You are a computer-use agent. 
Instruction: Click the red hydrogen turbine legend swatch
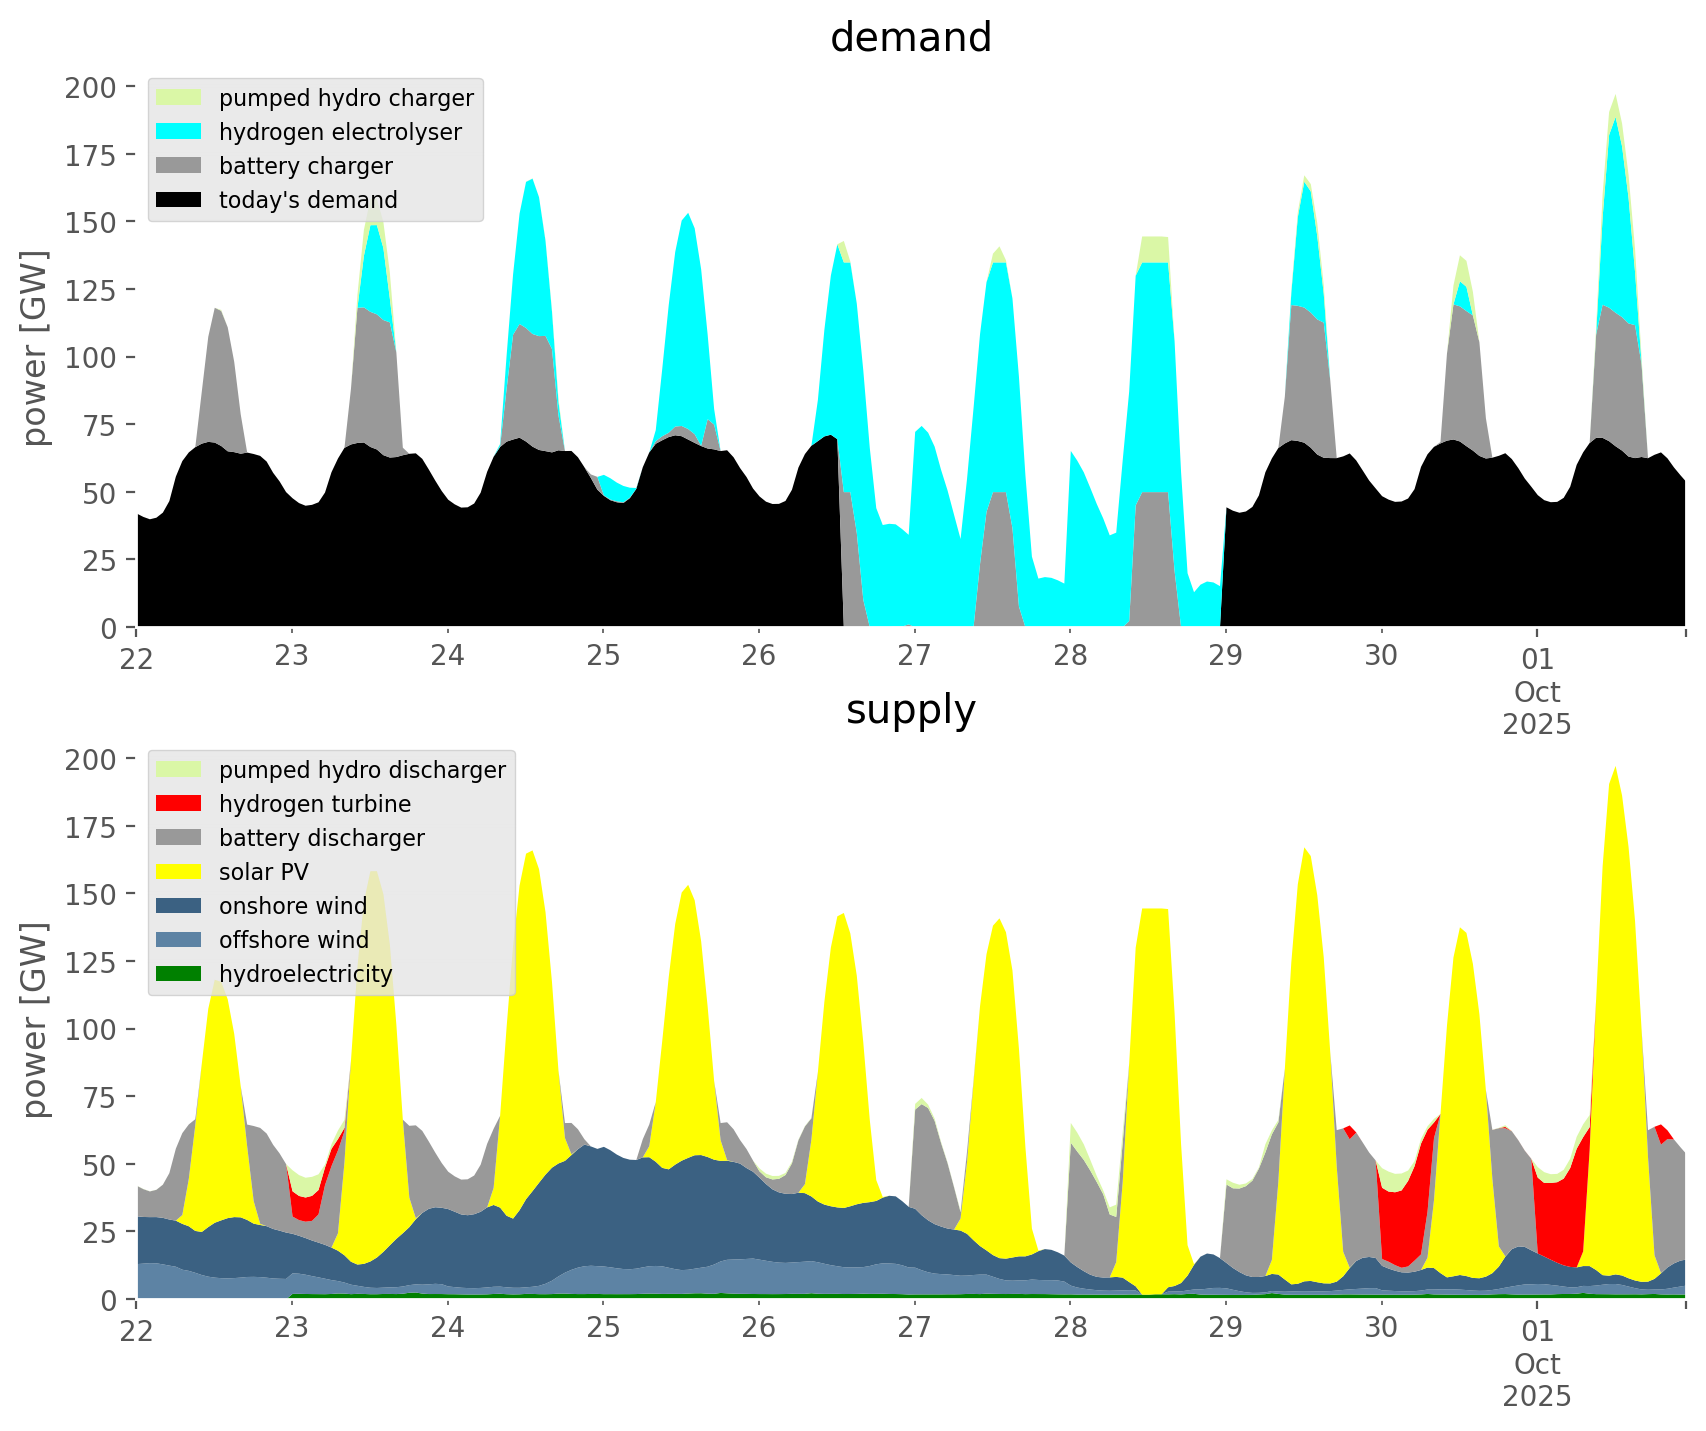click(x=179, y=804)
